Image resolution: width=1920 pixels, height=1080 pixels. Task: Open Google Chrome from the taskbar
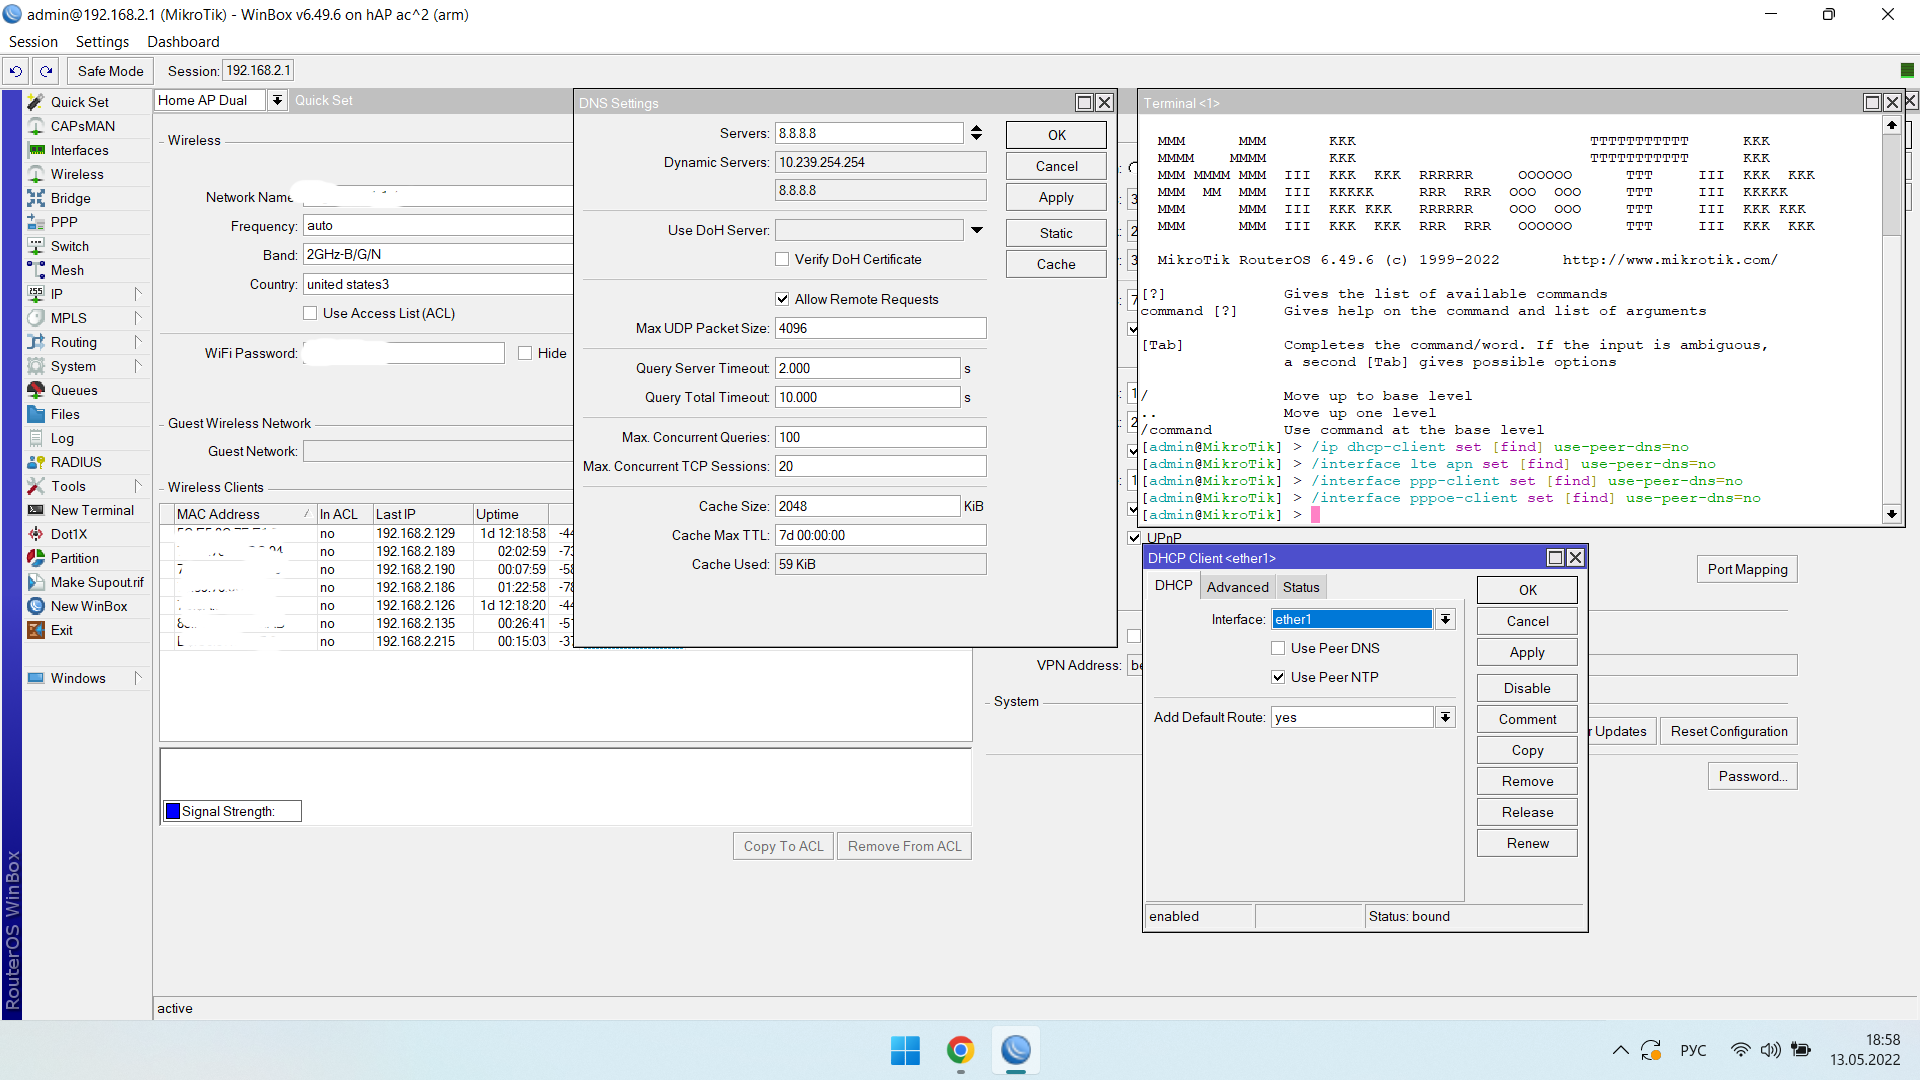pyautogui.click(x=960, y=1050)
